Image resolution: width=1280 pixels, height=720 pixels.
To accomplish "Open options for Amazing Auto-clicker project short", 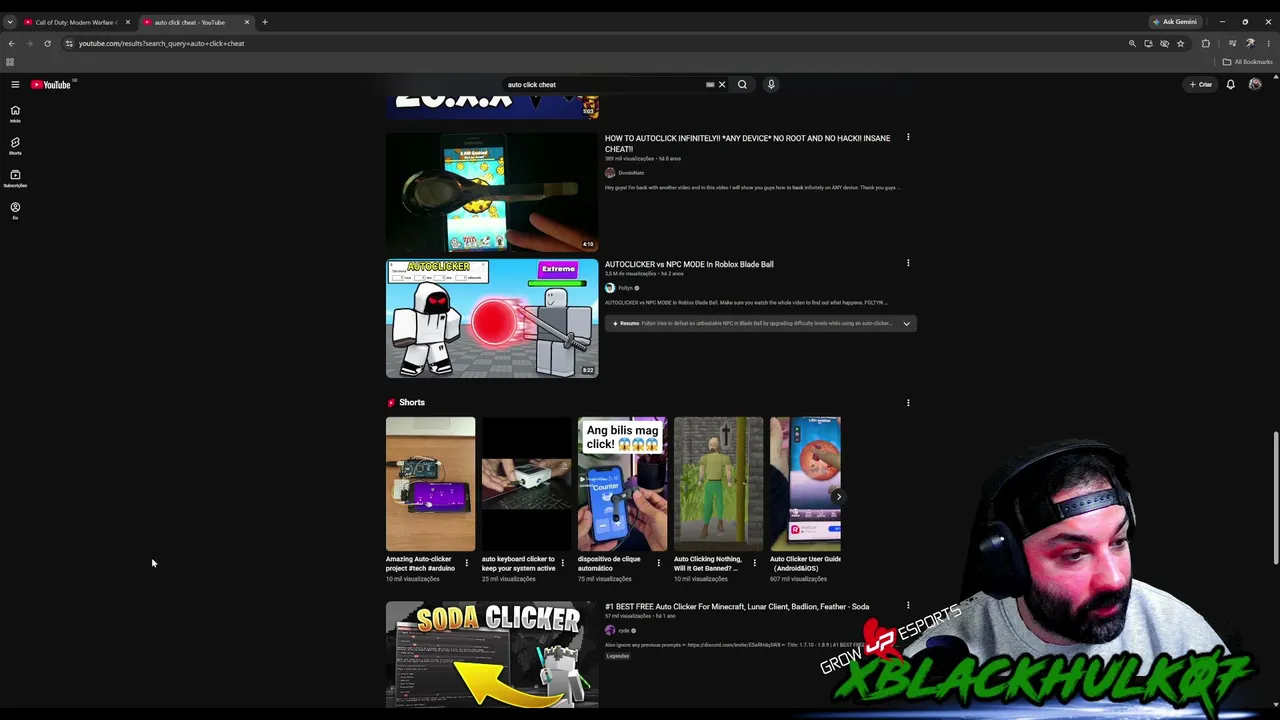I will click(x=466, y=563).
